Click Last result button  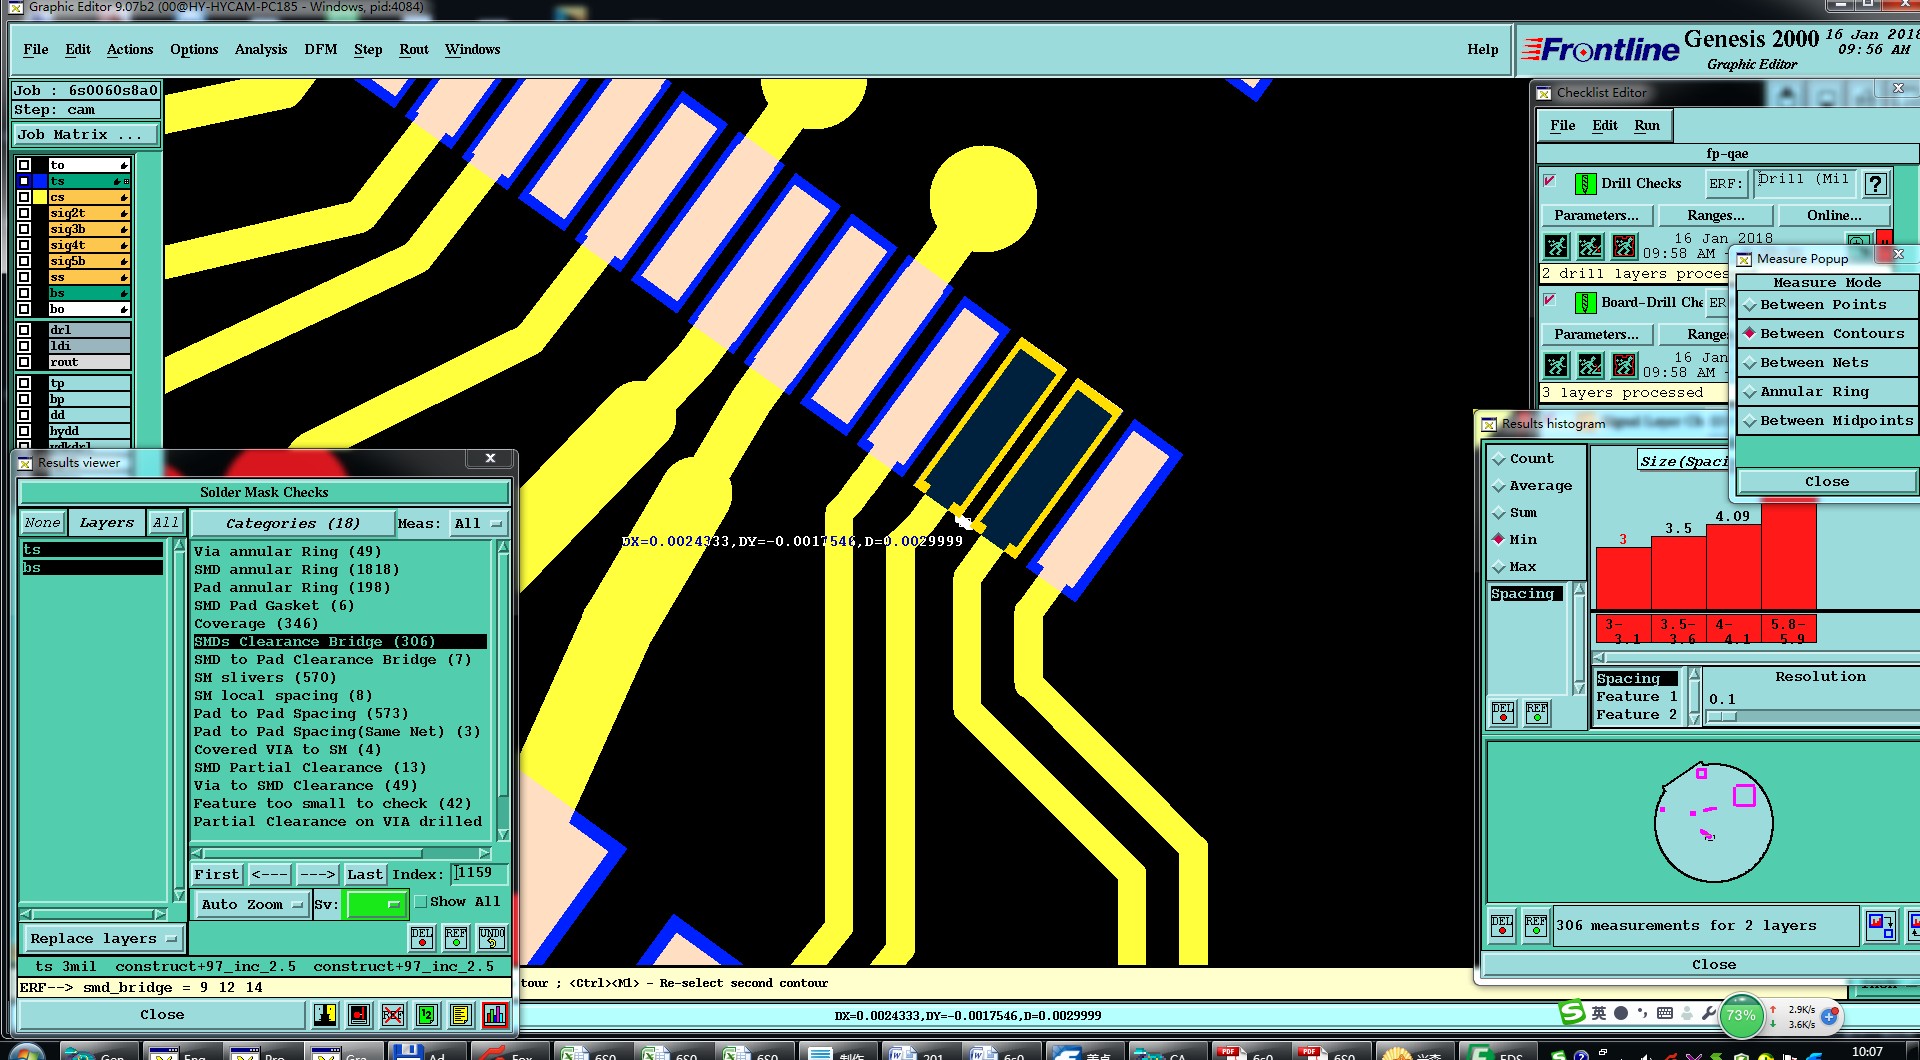click(x=365, y=875)
